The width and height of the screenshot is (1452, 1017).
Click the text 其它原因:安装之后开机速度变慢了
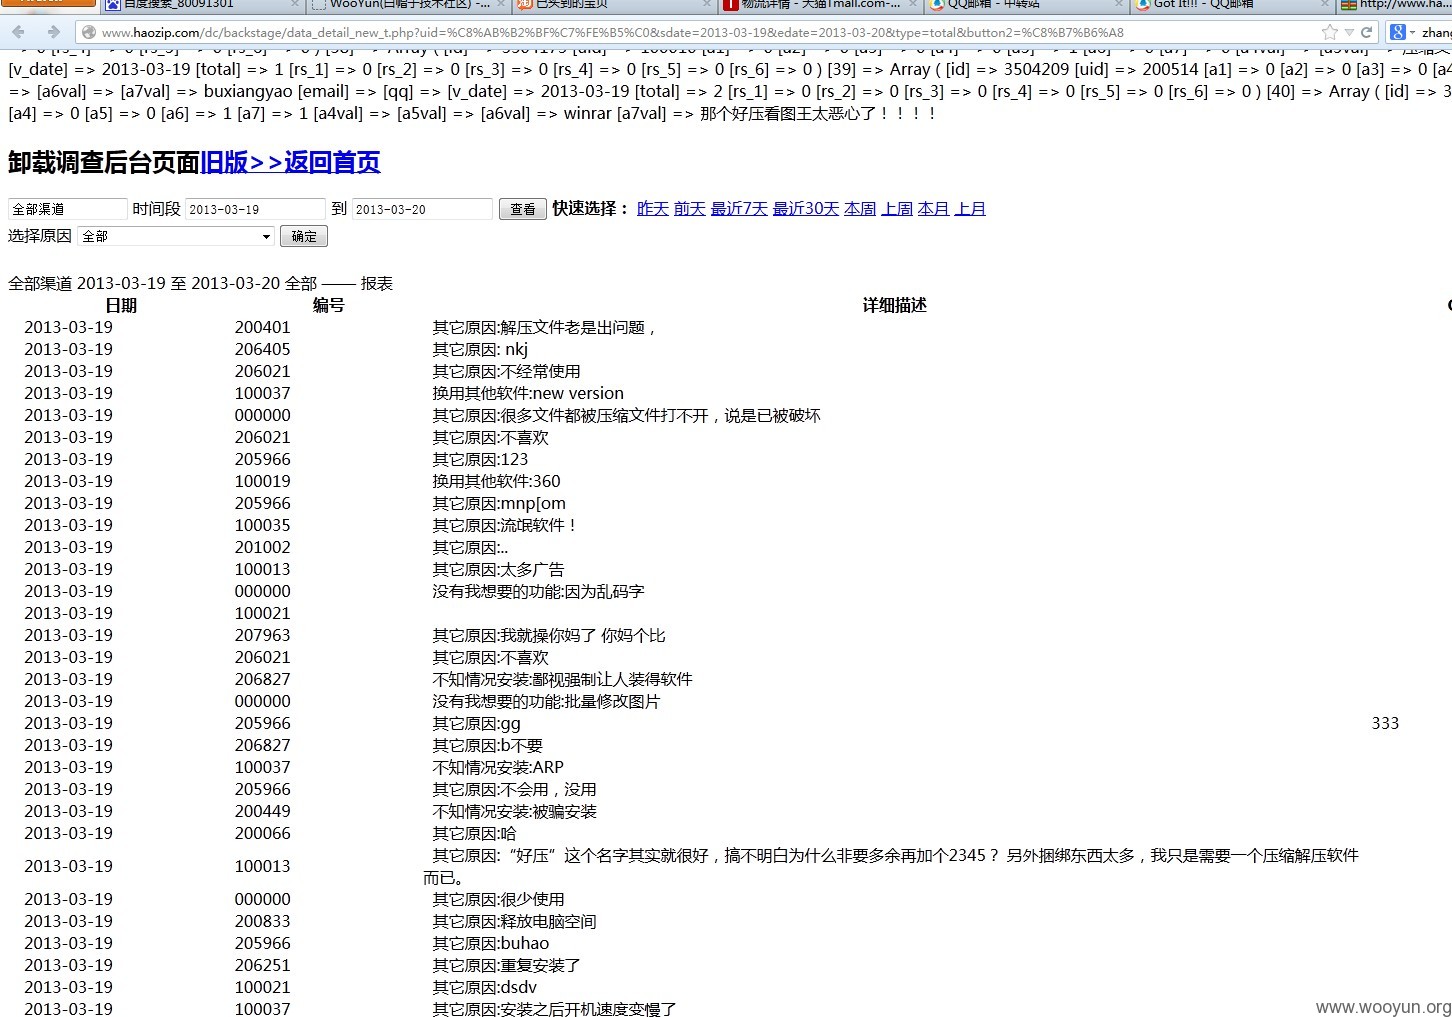coord(554,1008)
